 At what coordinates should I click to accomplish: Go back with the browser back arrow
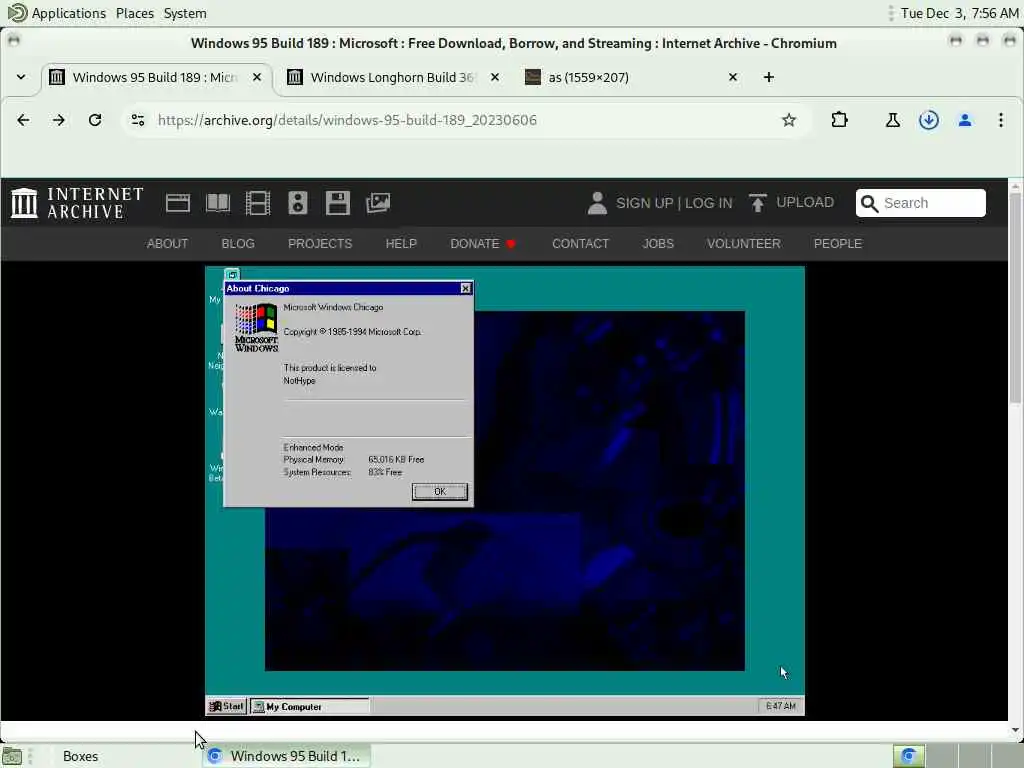[x=23, y=120]
